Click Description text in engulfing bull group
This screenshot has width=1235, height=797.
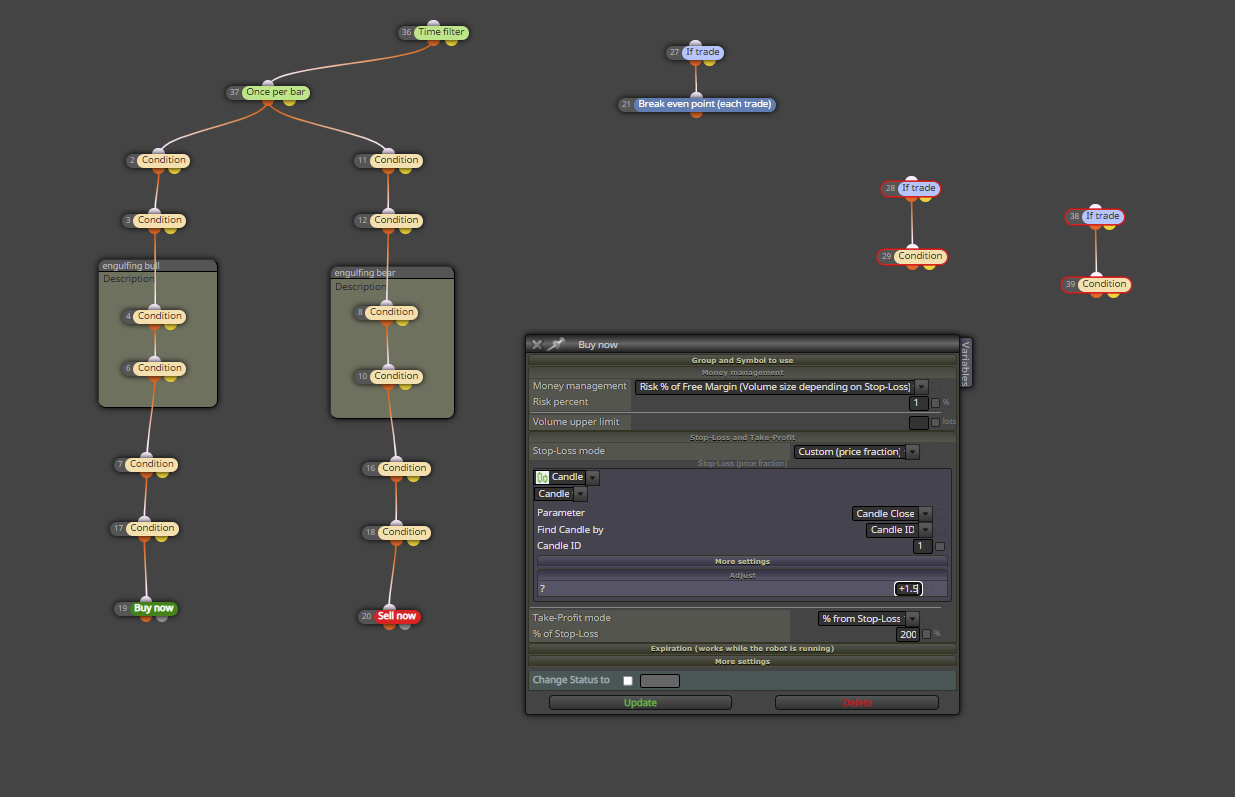click(127, 279)
